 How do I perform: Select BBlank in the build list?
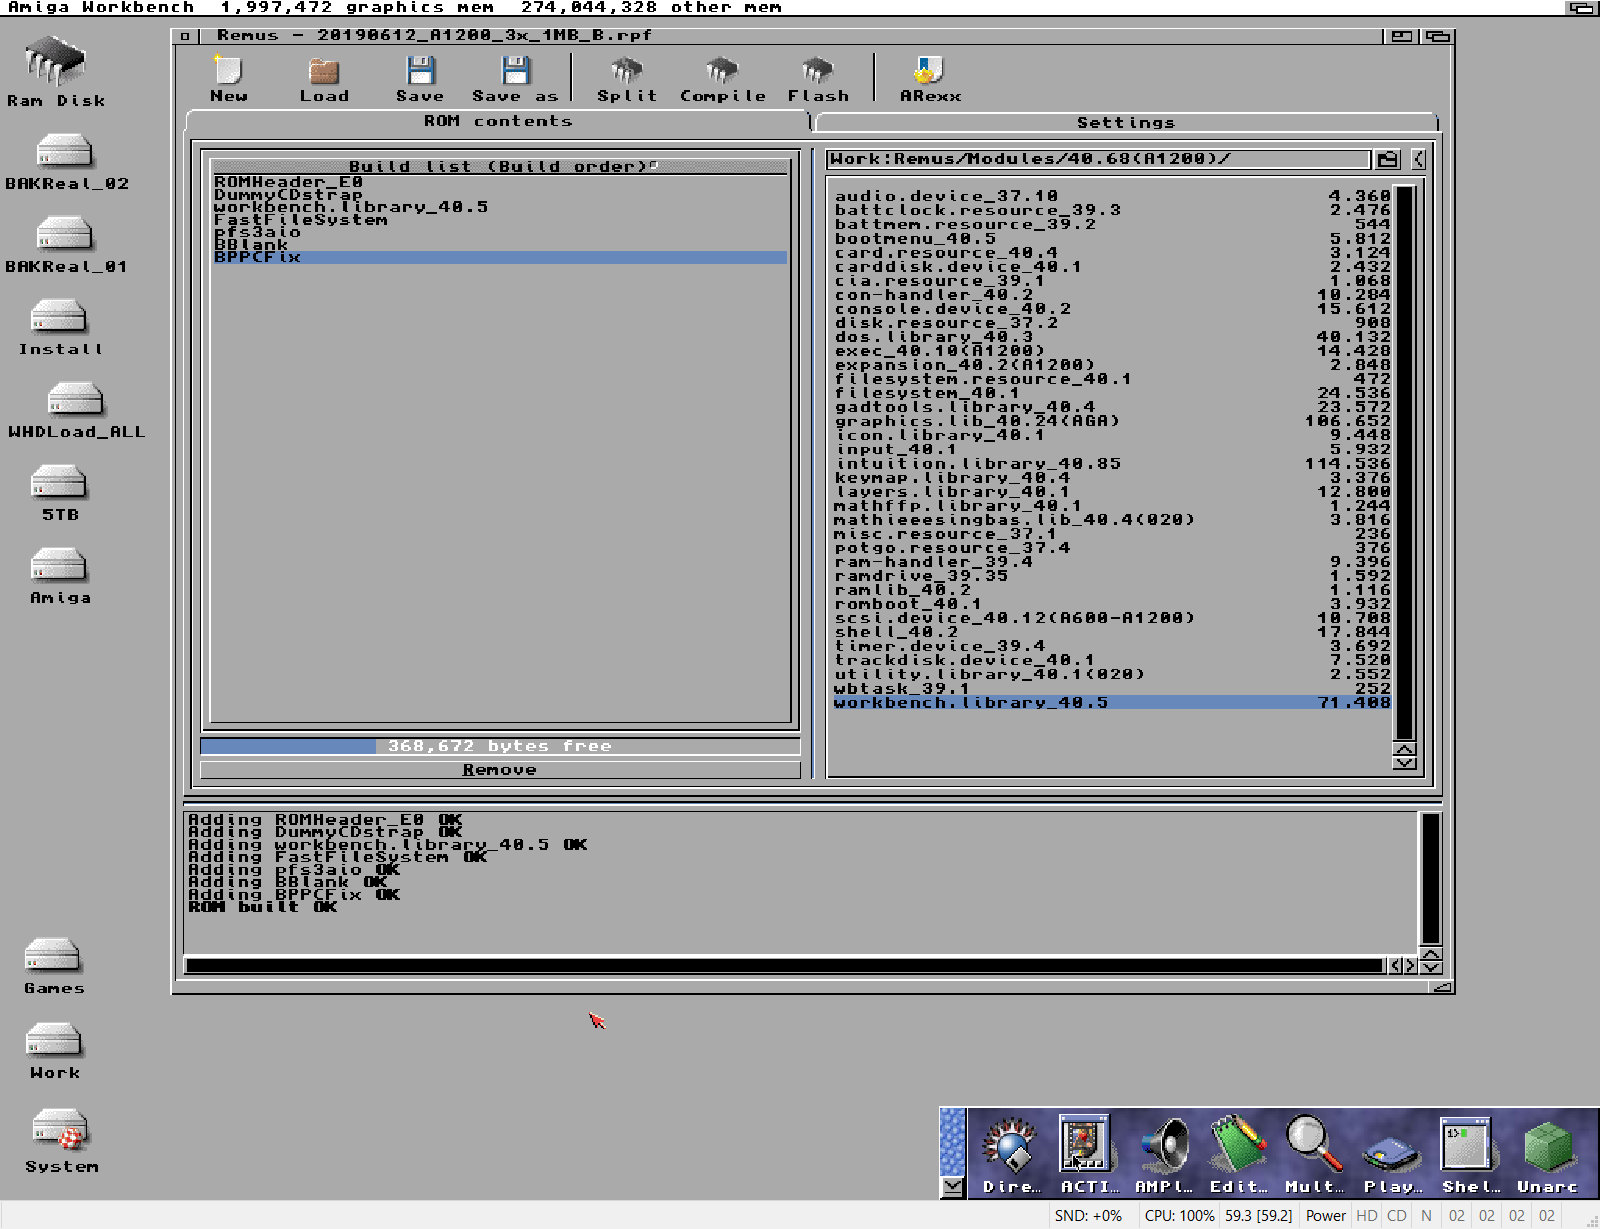499,245
